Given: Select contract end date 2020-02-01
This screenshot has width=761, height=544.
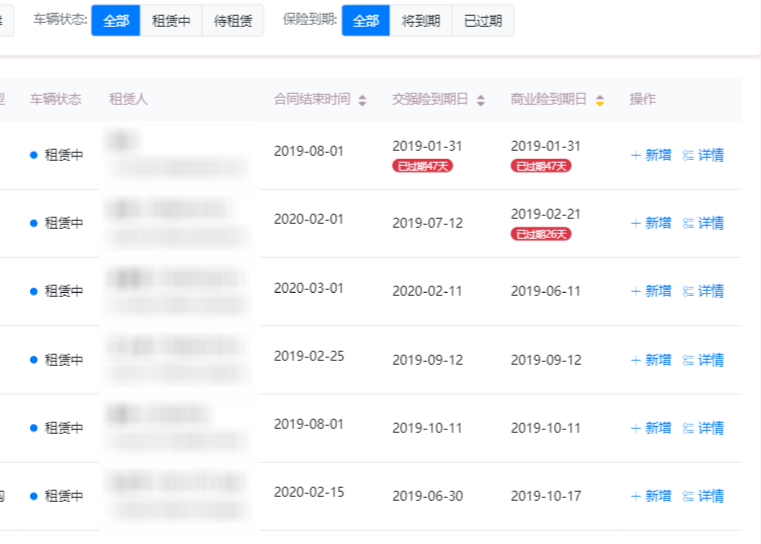Looking at the screenshot, I should (309, 219).
